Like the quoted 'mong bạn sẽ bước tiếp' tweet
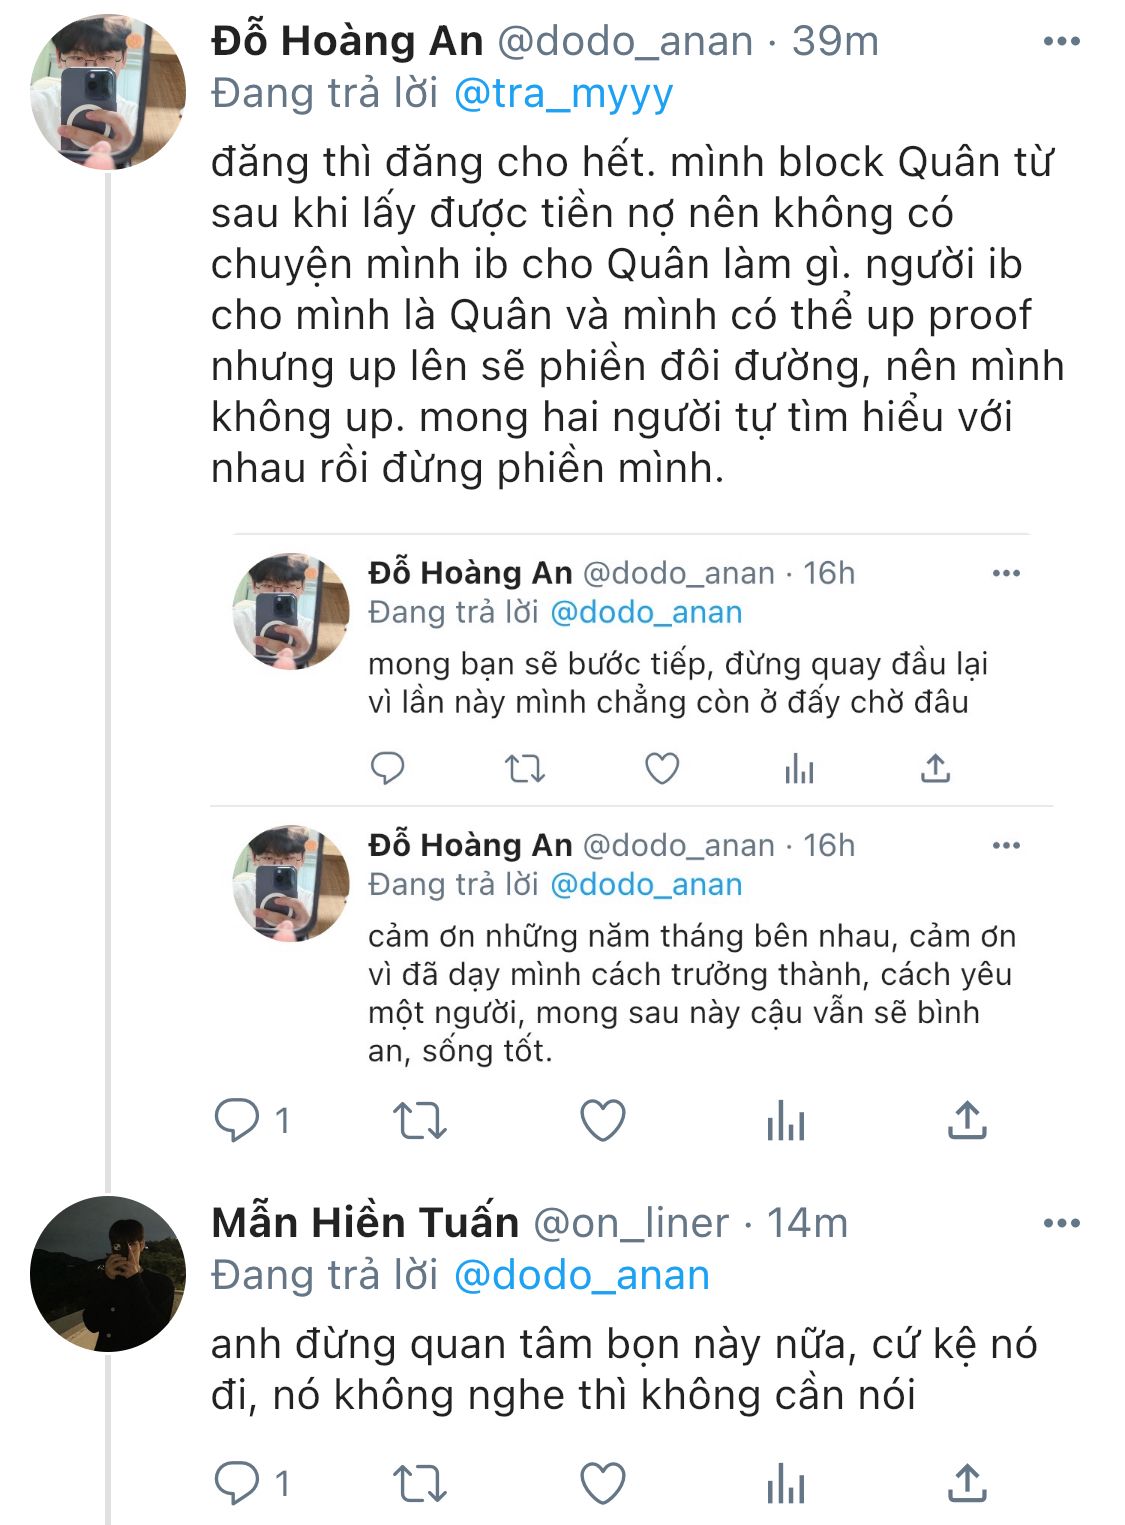This screenshot has height=1525, width=1125. click(x=662, y=768)
